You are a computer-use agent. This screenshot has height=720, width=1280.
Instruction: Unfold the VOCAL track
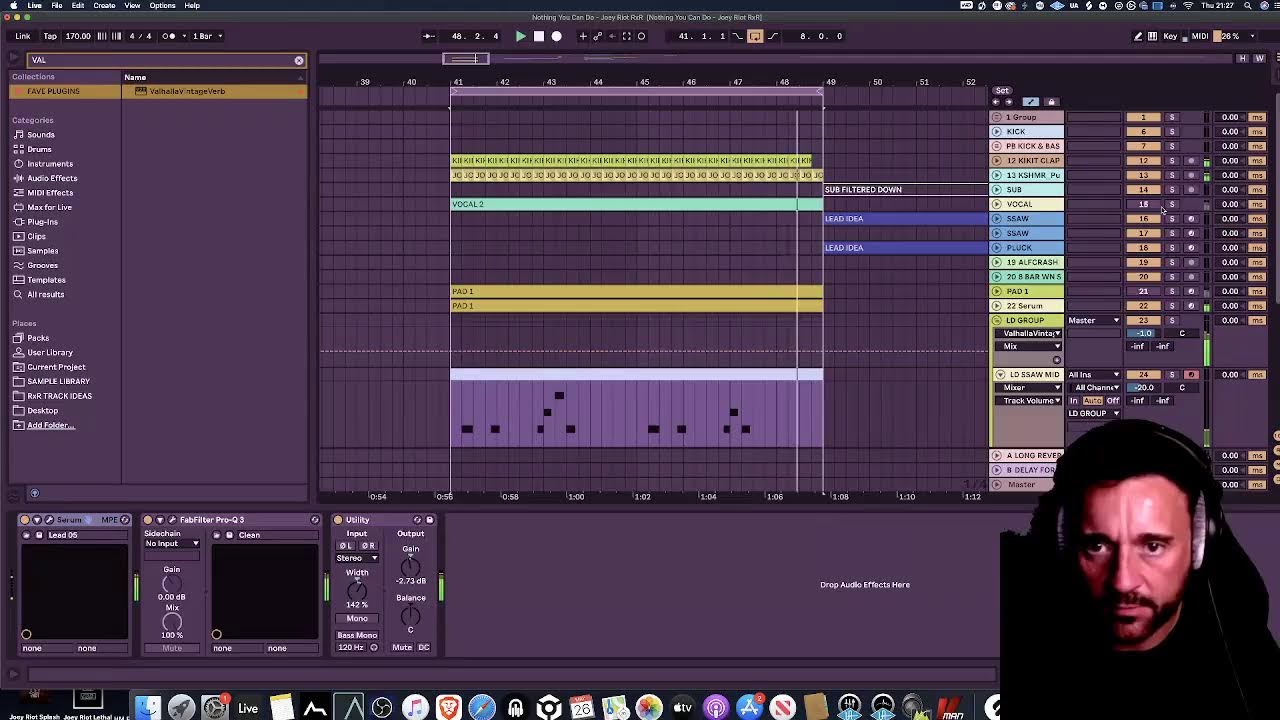pos(996,204)
